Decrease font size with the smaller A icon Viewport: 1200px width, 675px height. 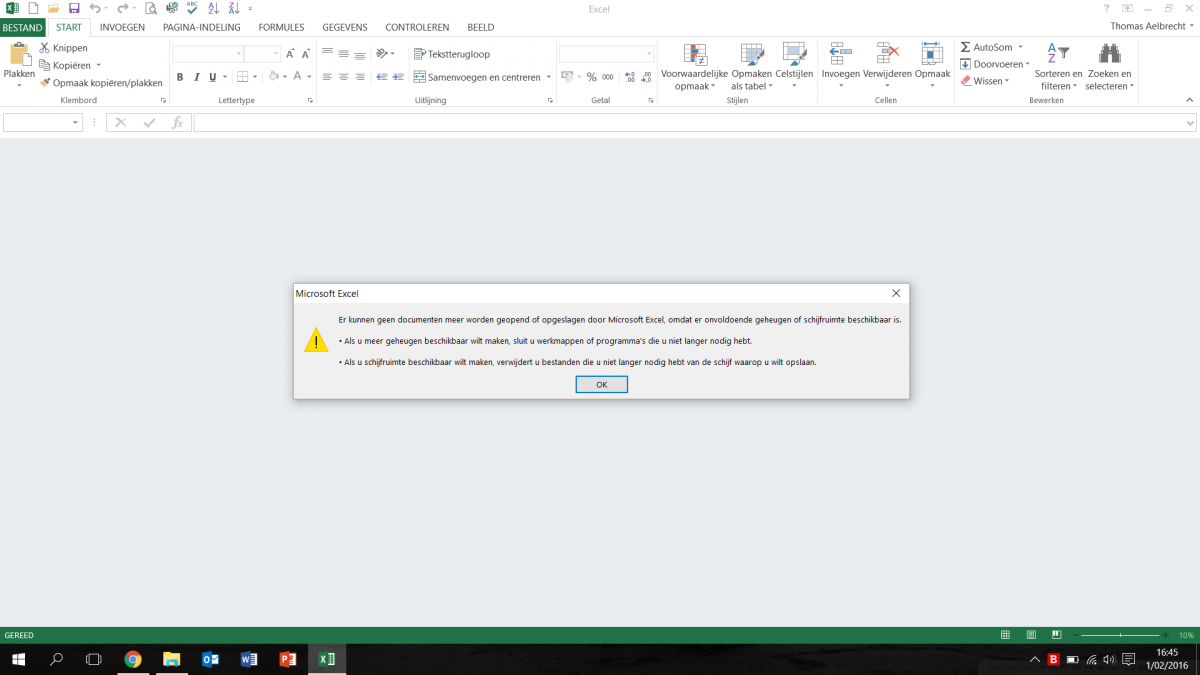(308, 54)
